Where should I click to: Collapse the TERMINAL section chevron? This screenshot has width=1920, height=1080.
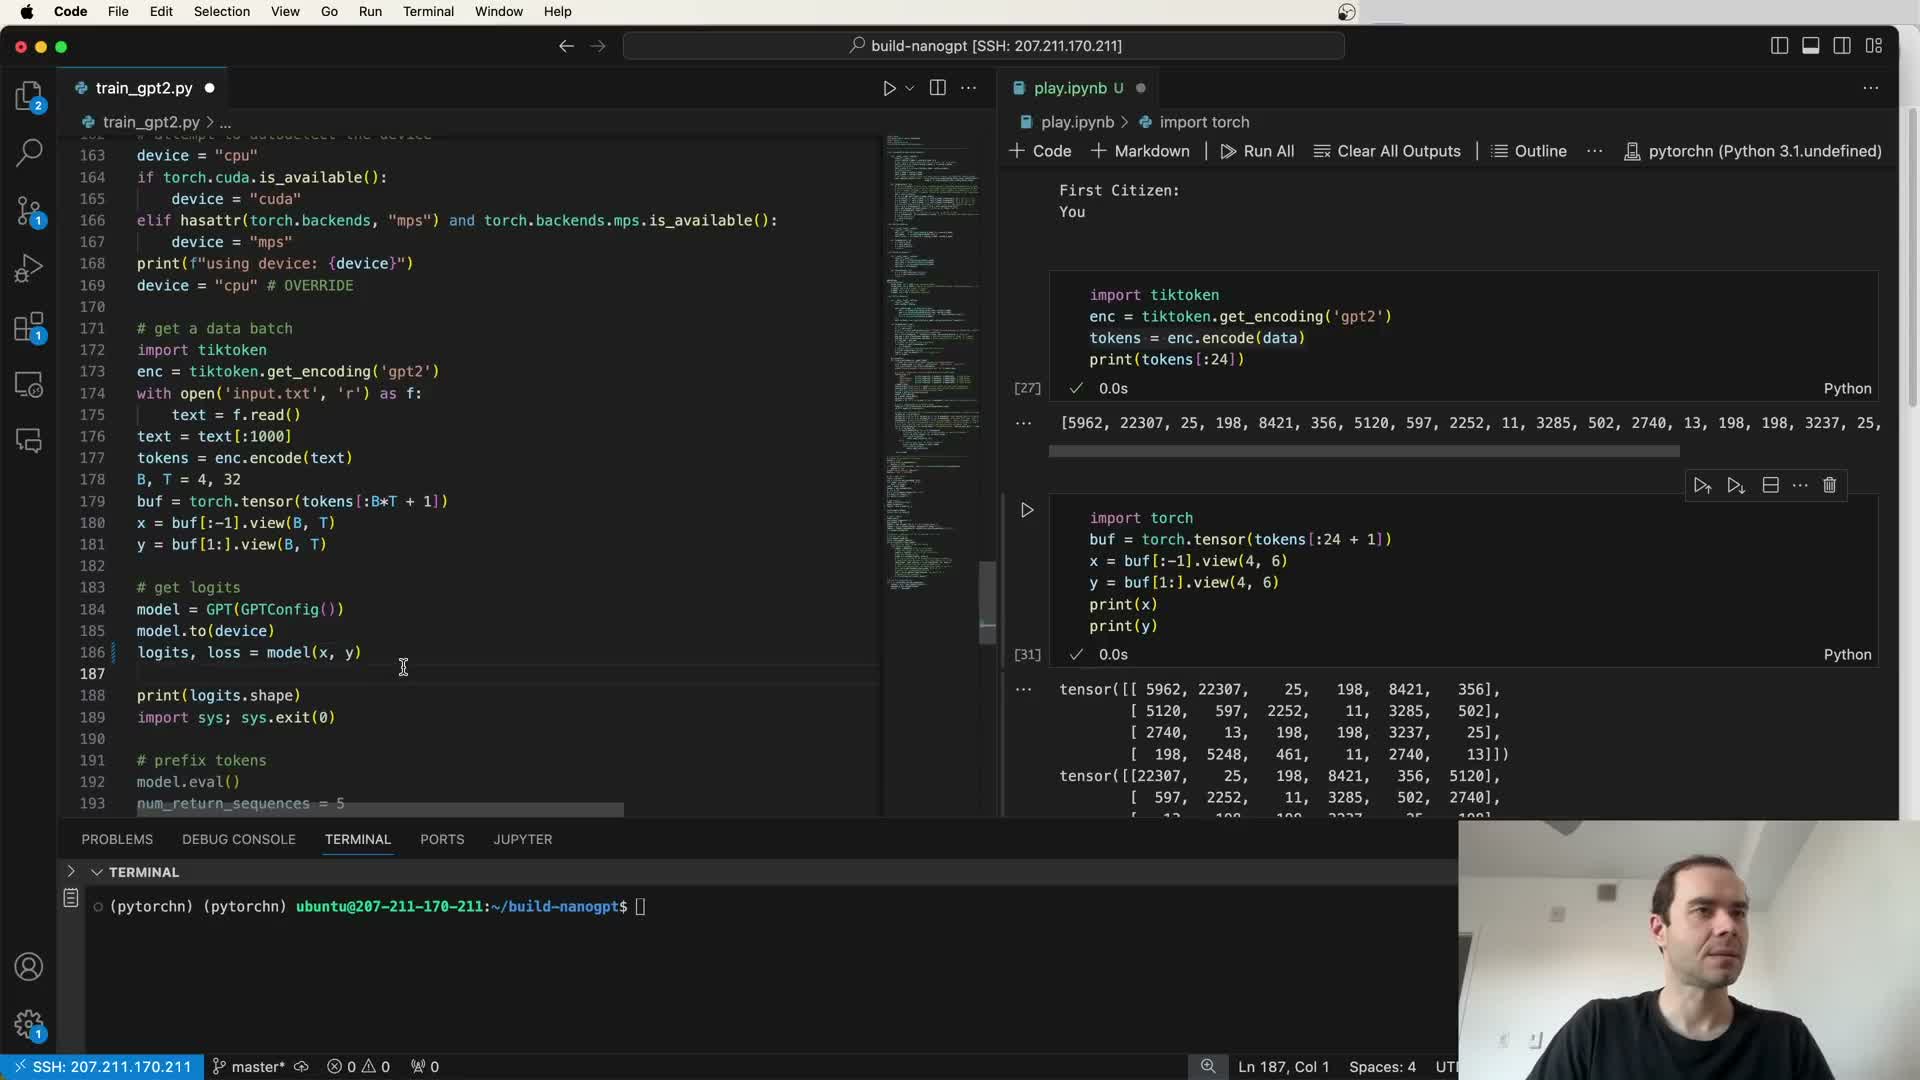(x=97, y=872)
